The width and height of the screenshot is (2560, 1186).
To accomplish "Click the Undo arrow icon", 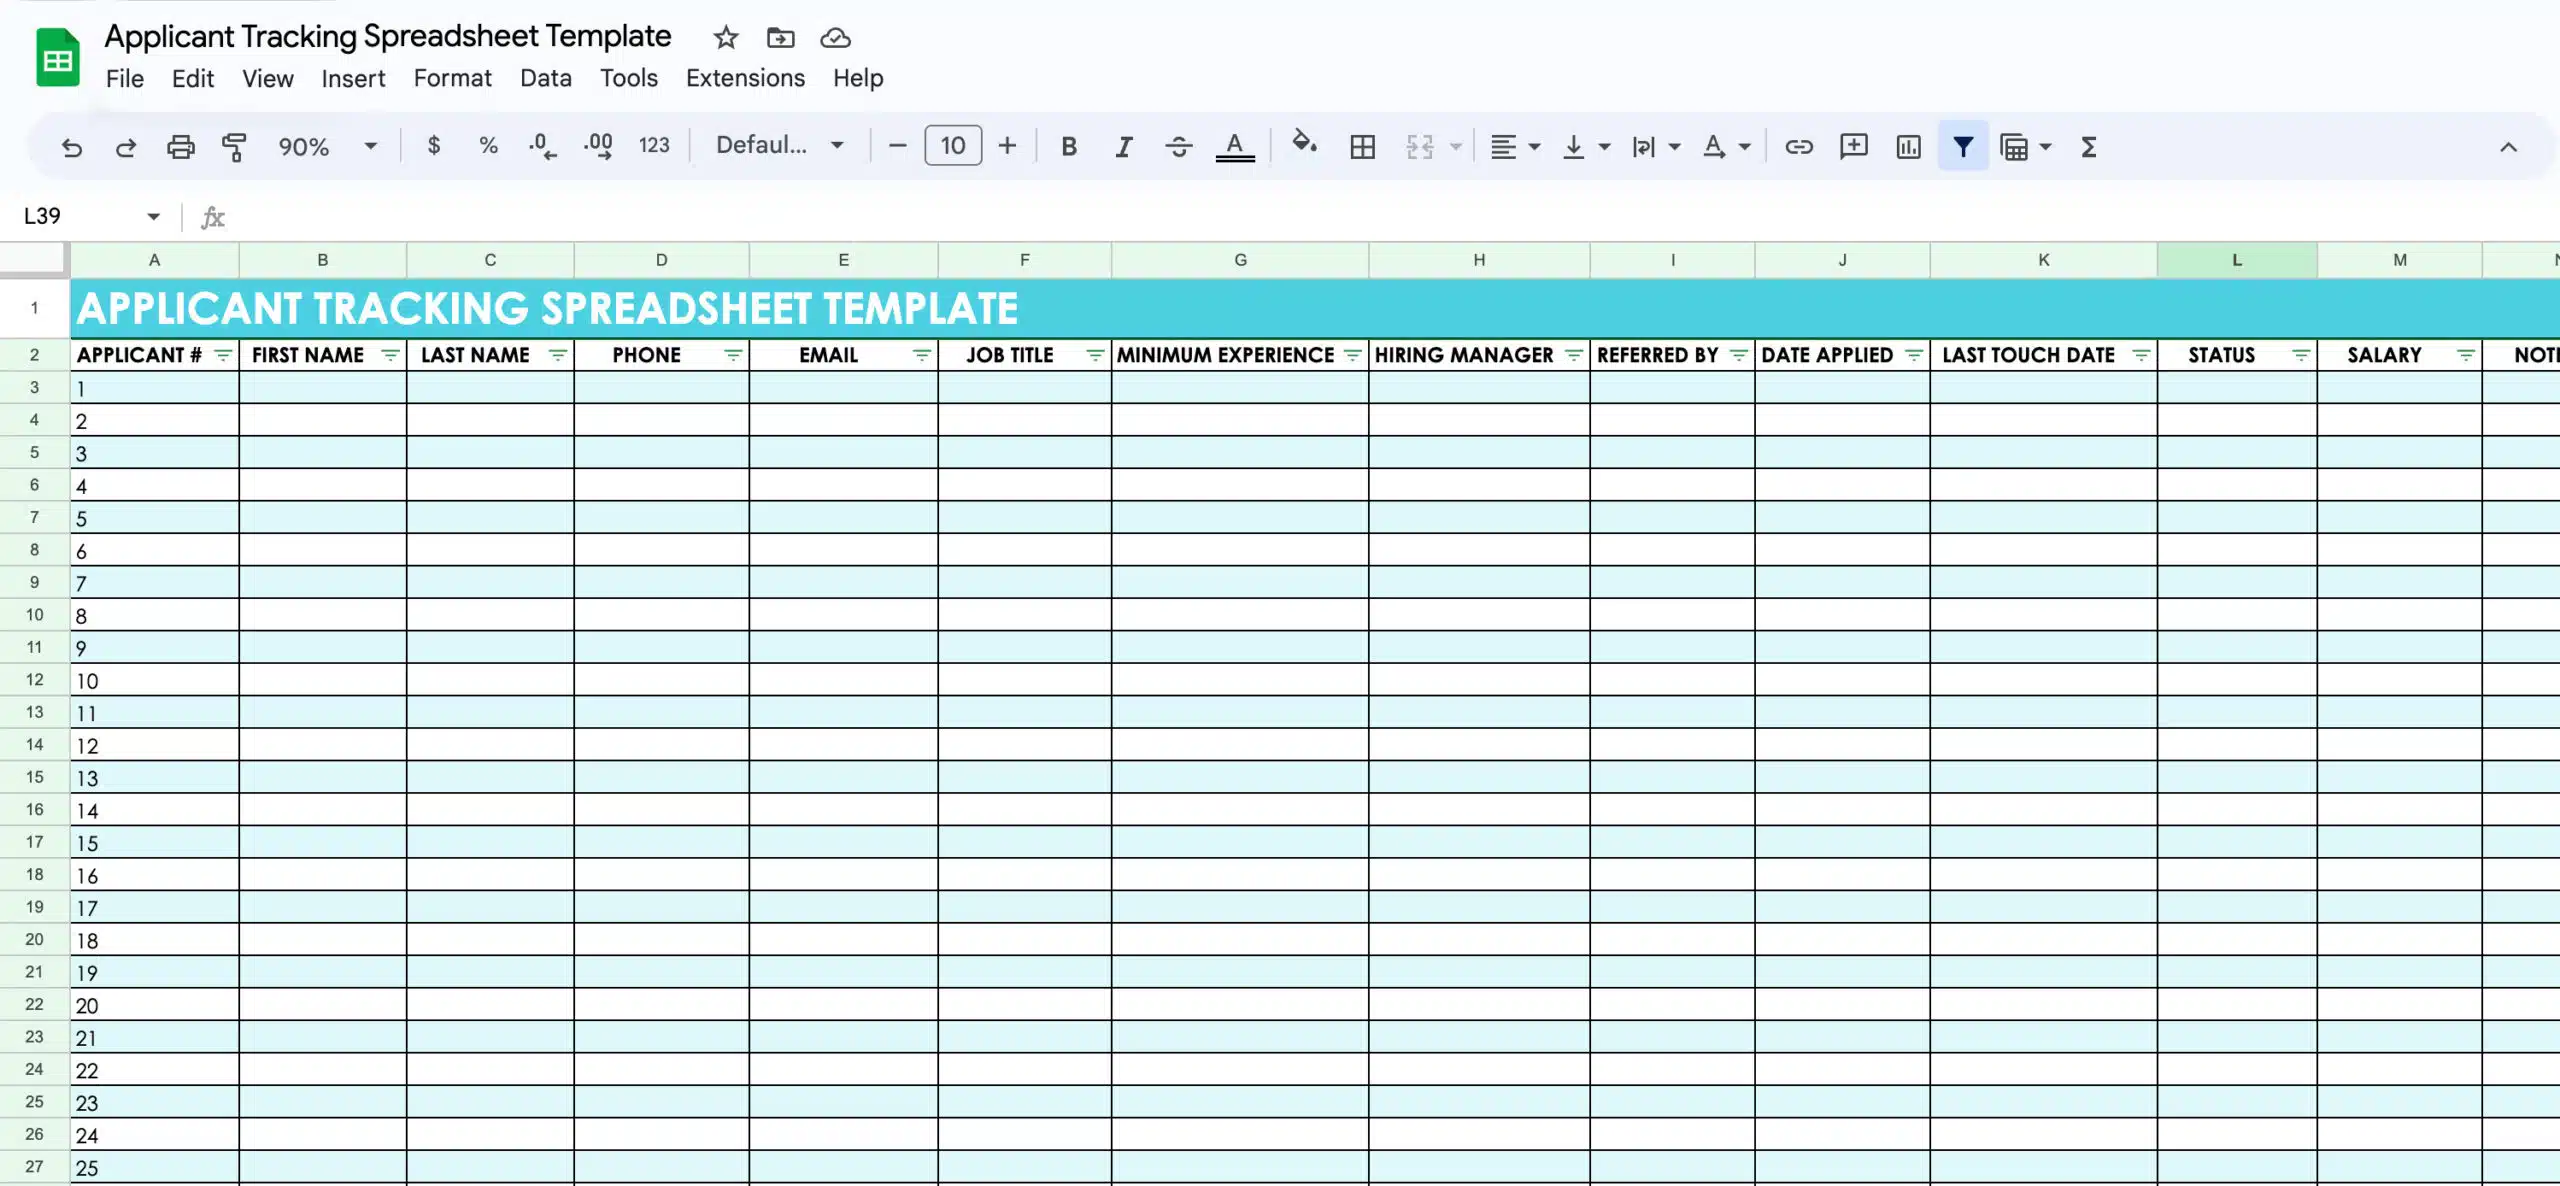I will [x=71, y=147].
